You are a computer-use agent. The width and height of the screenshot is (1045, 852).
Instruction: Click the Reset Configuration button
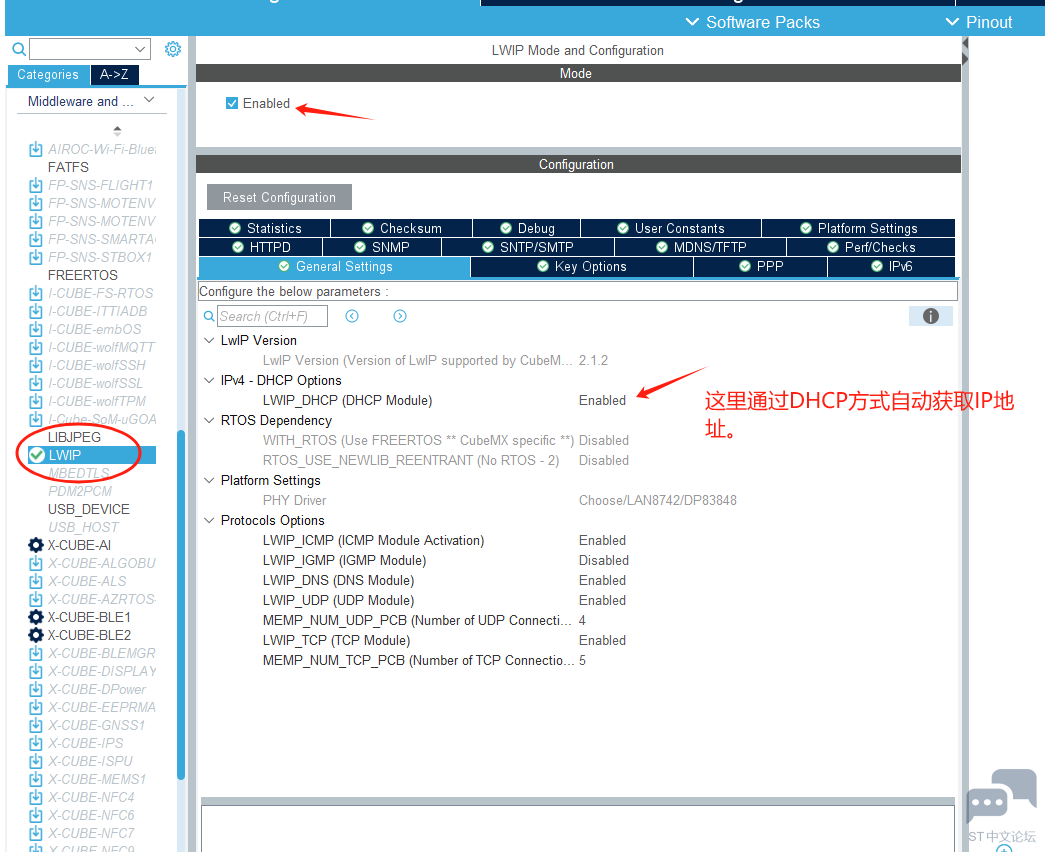(x=279, y=197)
